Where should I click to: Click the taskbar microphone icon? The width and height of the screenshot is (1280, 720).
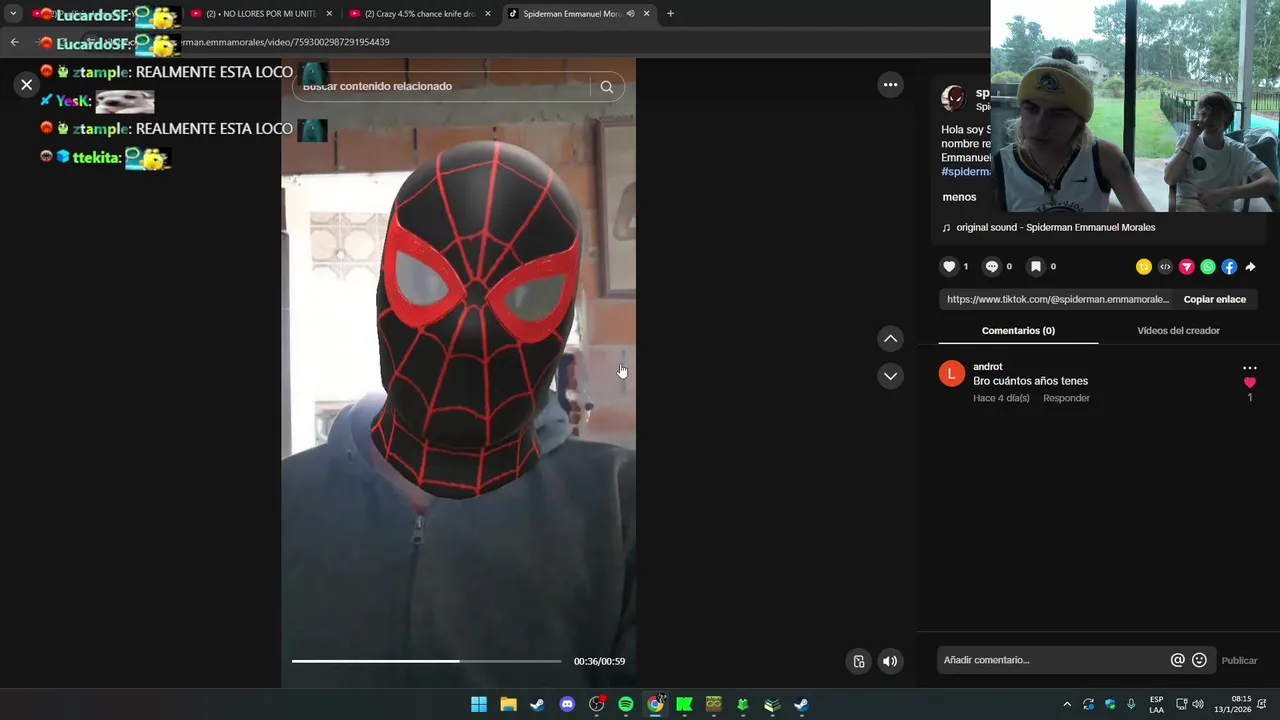[x=1131, y=705]
